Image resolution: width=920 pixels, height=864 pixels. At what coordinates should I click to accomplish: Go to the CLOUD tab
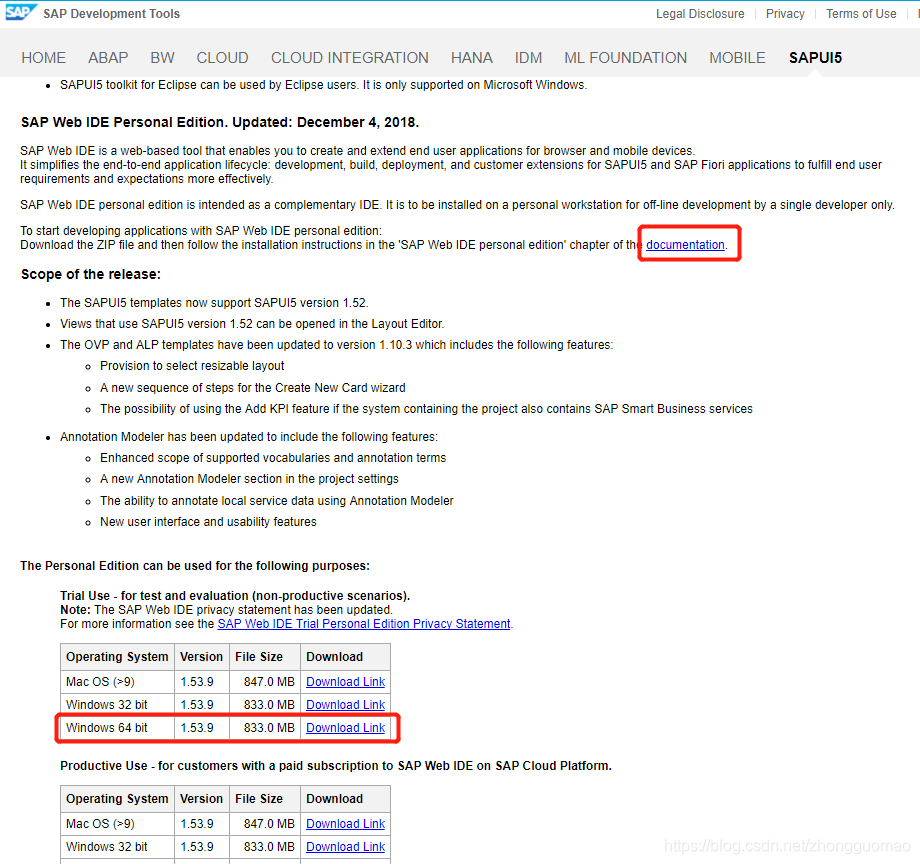click(222, 57)
